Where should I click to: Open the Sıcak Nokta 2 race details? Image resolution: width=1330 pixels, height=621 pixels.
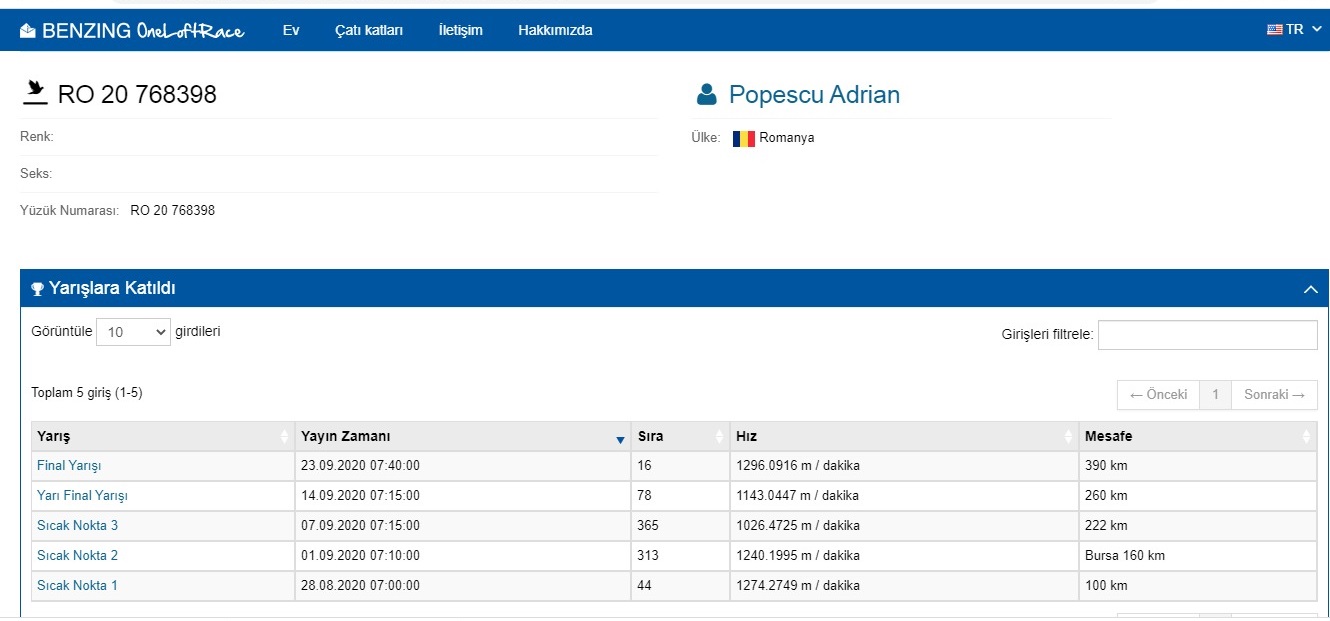coord(77,555)
